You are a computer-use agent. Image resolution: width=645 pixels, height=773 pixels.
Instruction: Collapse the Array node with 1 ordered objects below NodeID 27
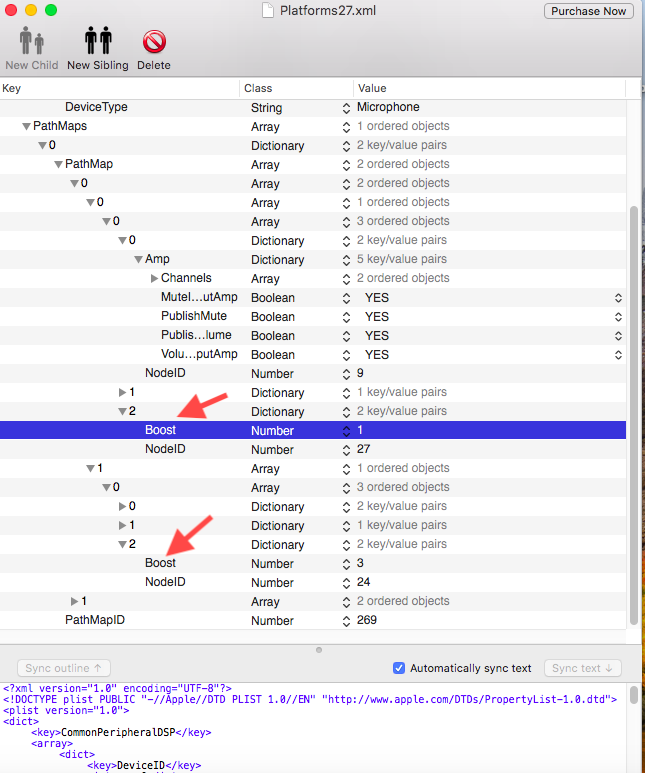coord(91,468)
